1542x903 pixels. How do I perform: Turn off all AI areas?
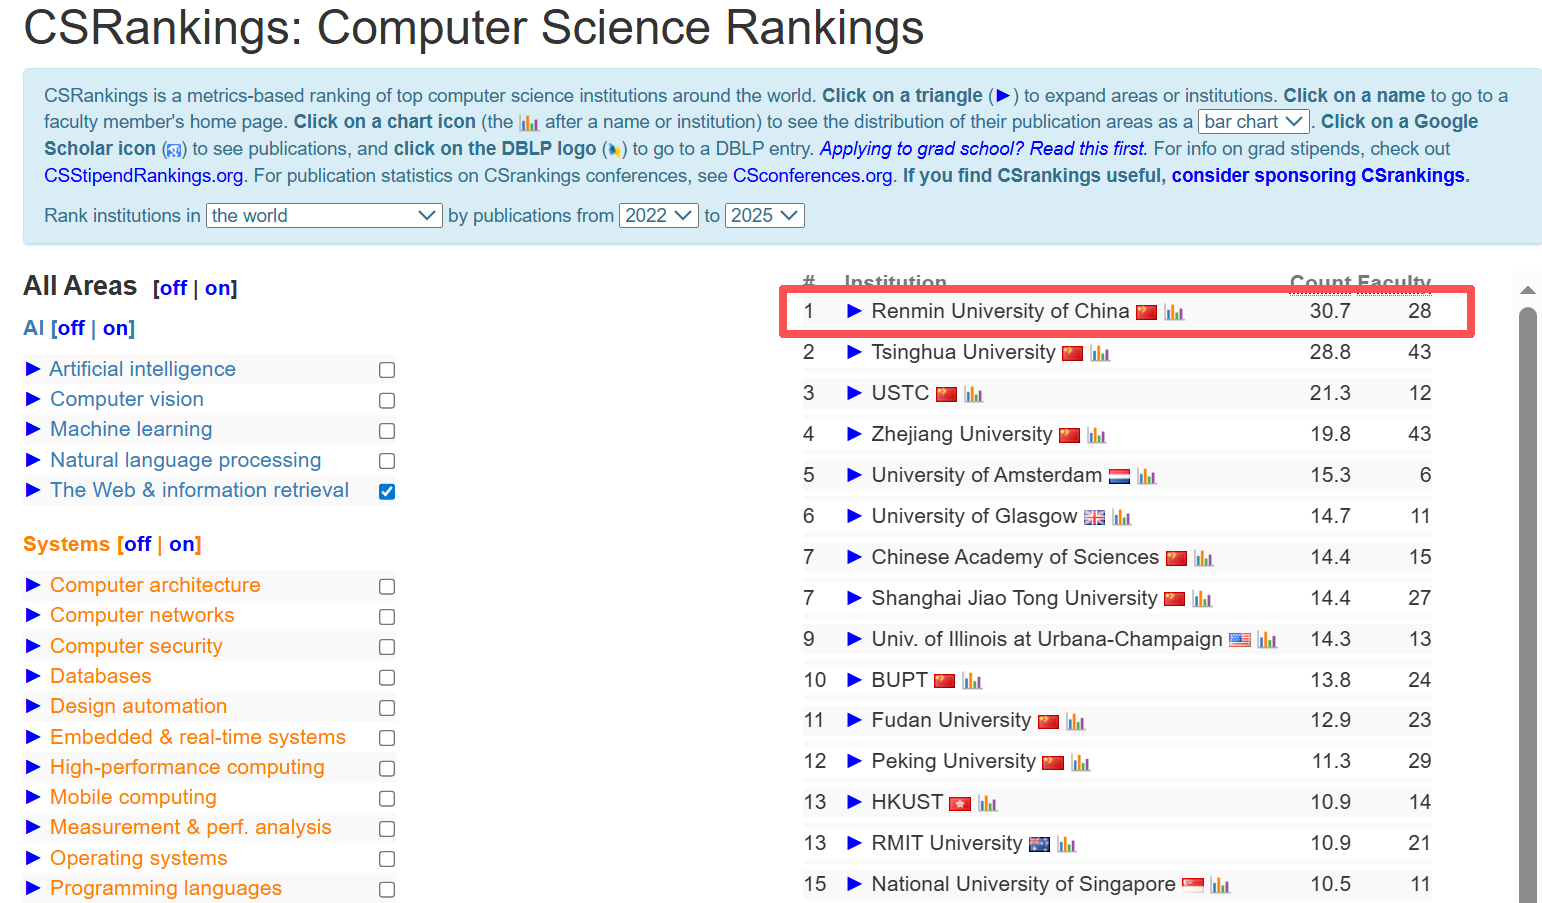[x=71, y=328]
